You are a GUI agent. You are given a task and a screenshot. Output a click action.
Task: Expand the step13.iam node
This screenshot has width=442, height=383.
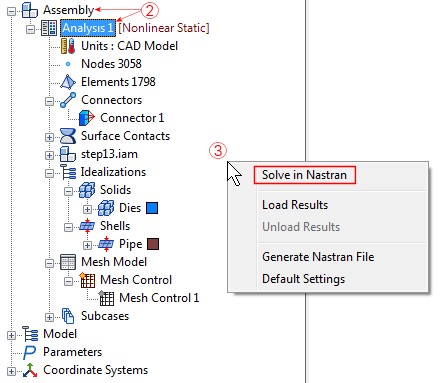49,155
